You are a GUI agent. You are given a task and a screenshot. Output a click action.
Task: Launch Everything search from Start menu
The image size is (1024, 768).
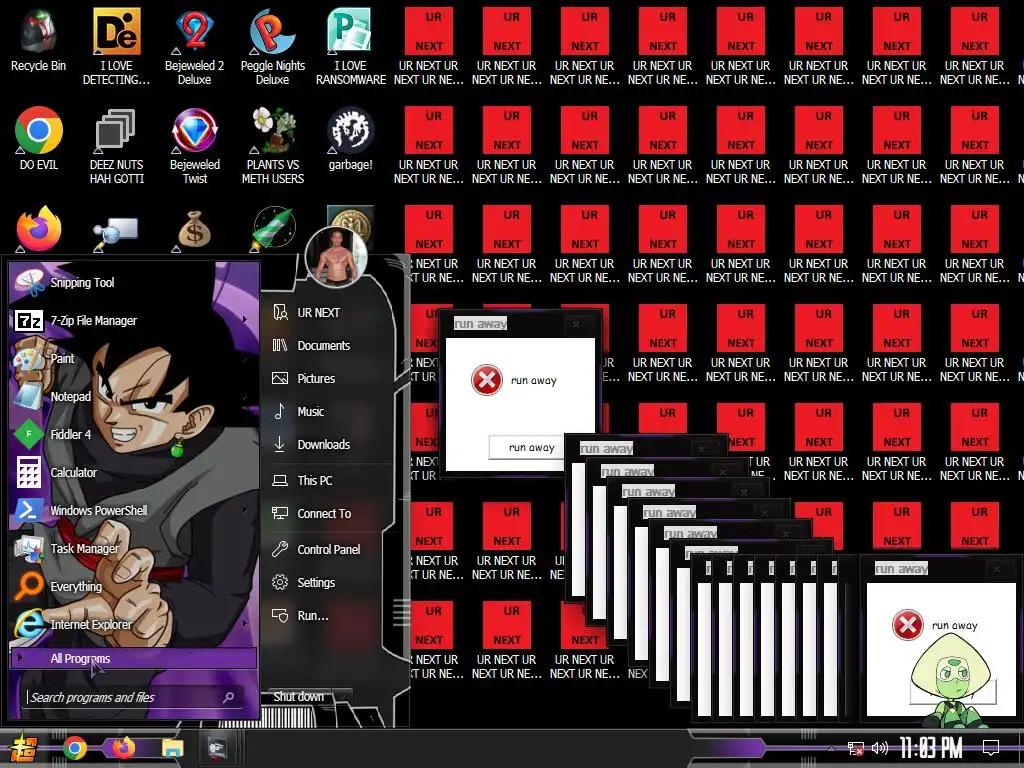click(133, 586)
